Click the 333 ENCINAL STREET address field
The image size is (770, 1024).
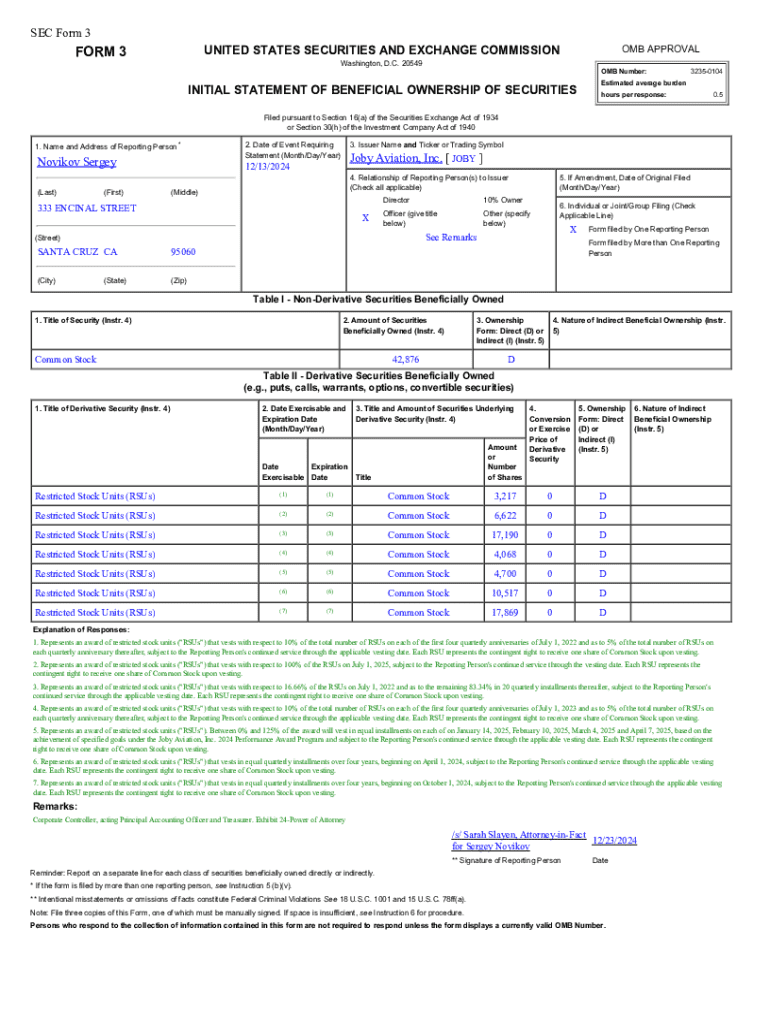tap(86, 208)
